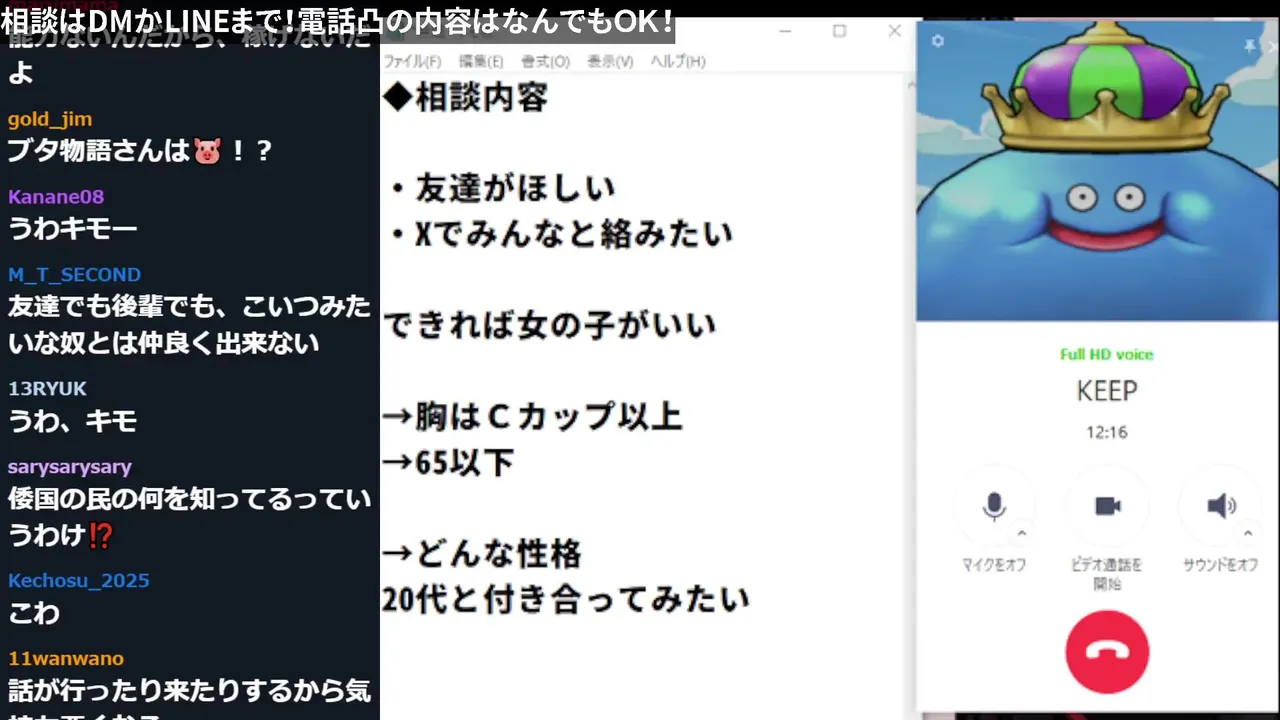Click the ・Xでみんなと絡みたい line
The height and width of the screenshot is (720, 1280).
pos(560,234)
